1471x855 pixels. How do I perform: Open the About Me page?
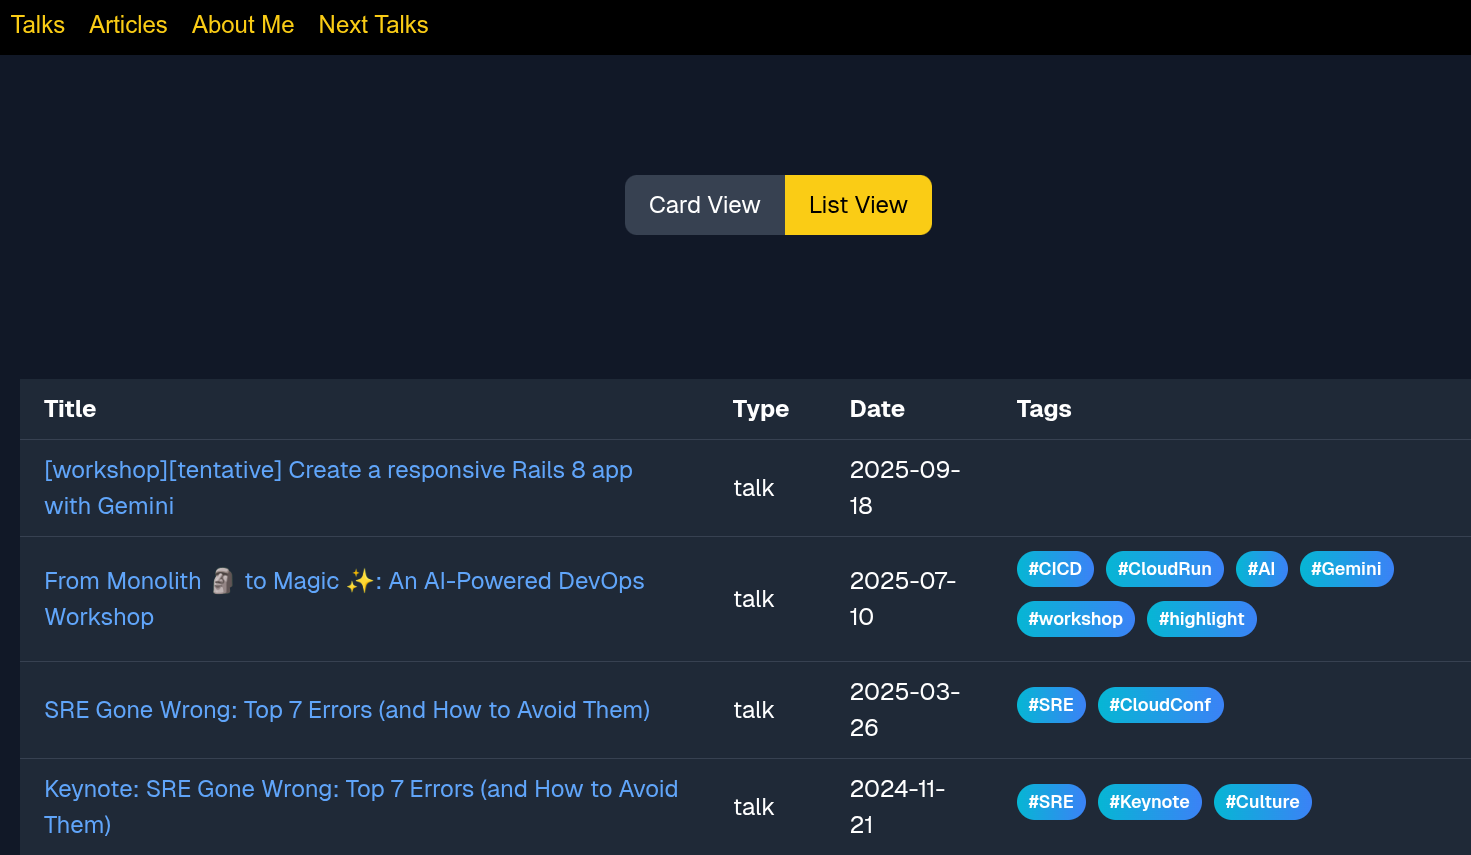[x=243, y=25]
